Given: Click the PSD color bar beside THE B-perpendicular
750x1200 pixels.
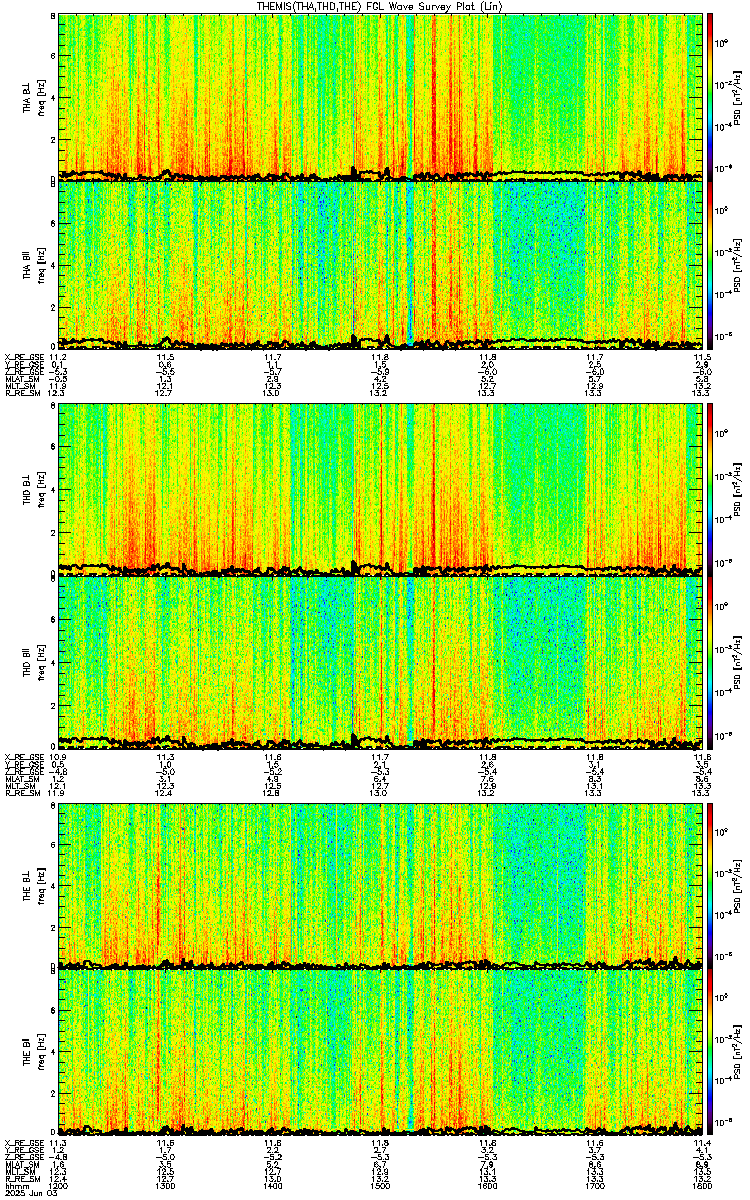Looking at the screenshot, I should pos(710,886).
